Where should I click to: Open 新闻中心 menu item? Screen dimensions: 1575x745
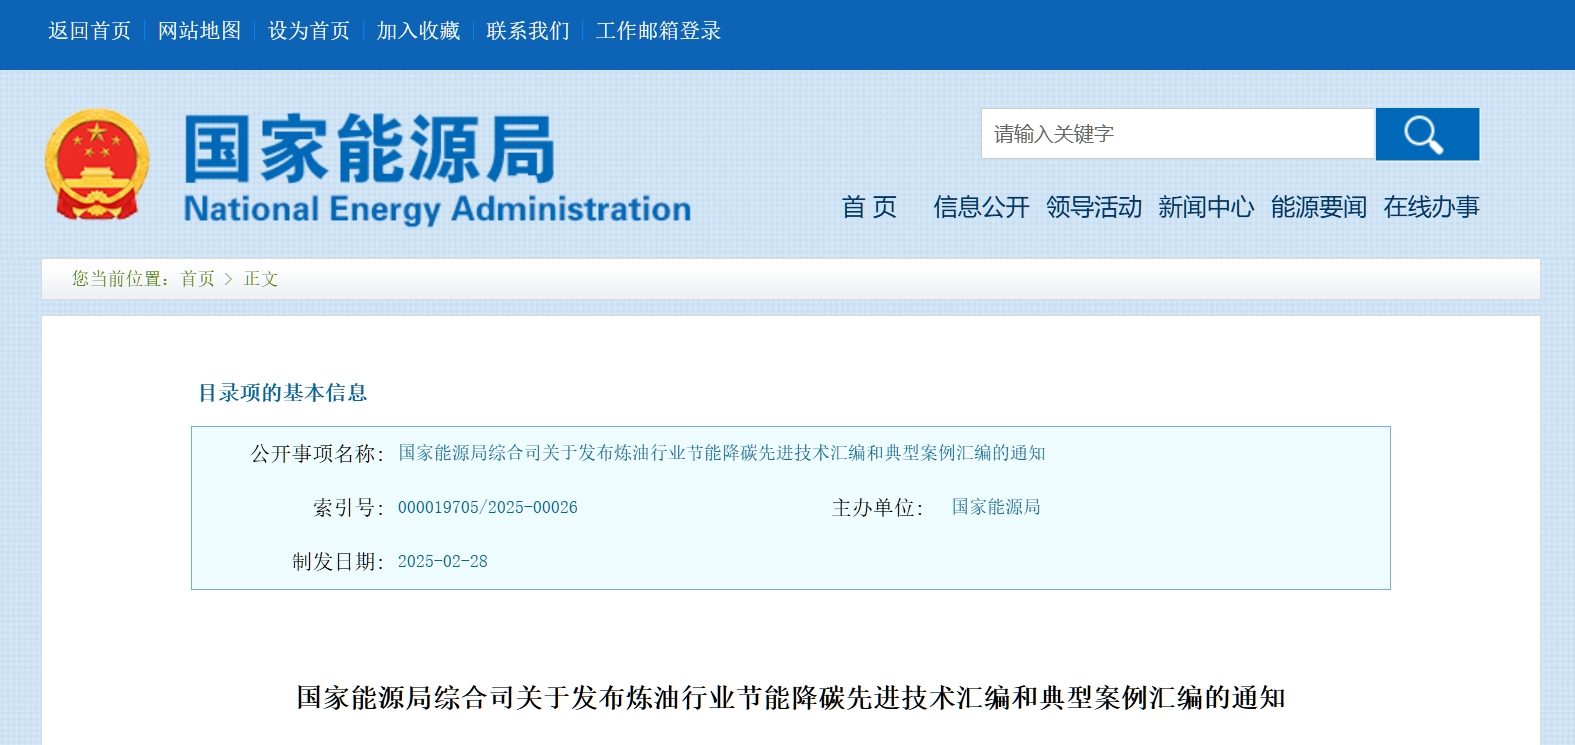(1206, 207)
